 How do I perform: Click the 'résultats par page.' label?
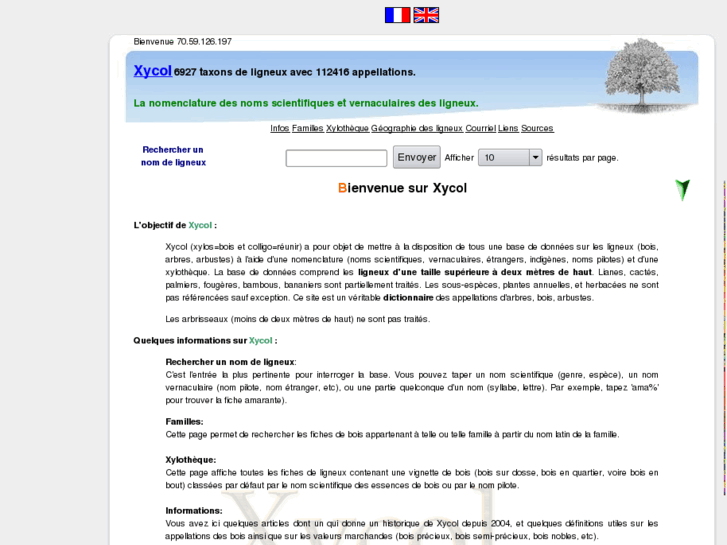[x=582, y=158]
